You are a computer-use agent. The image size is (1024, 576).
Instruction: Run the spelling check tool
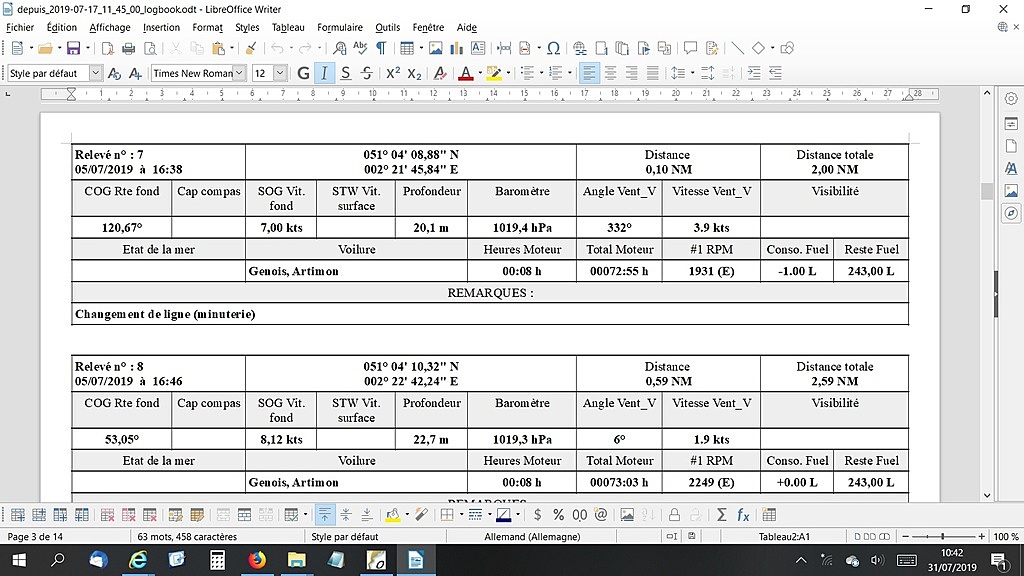click(x=360, y=48)
